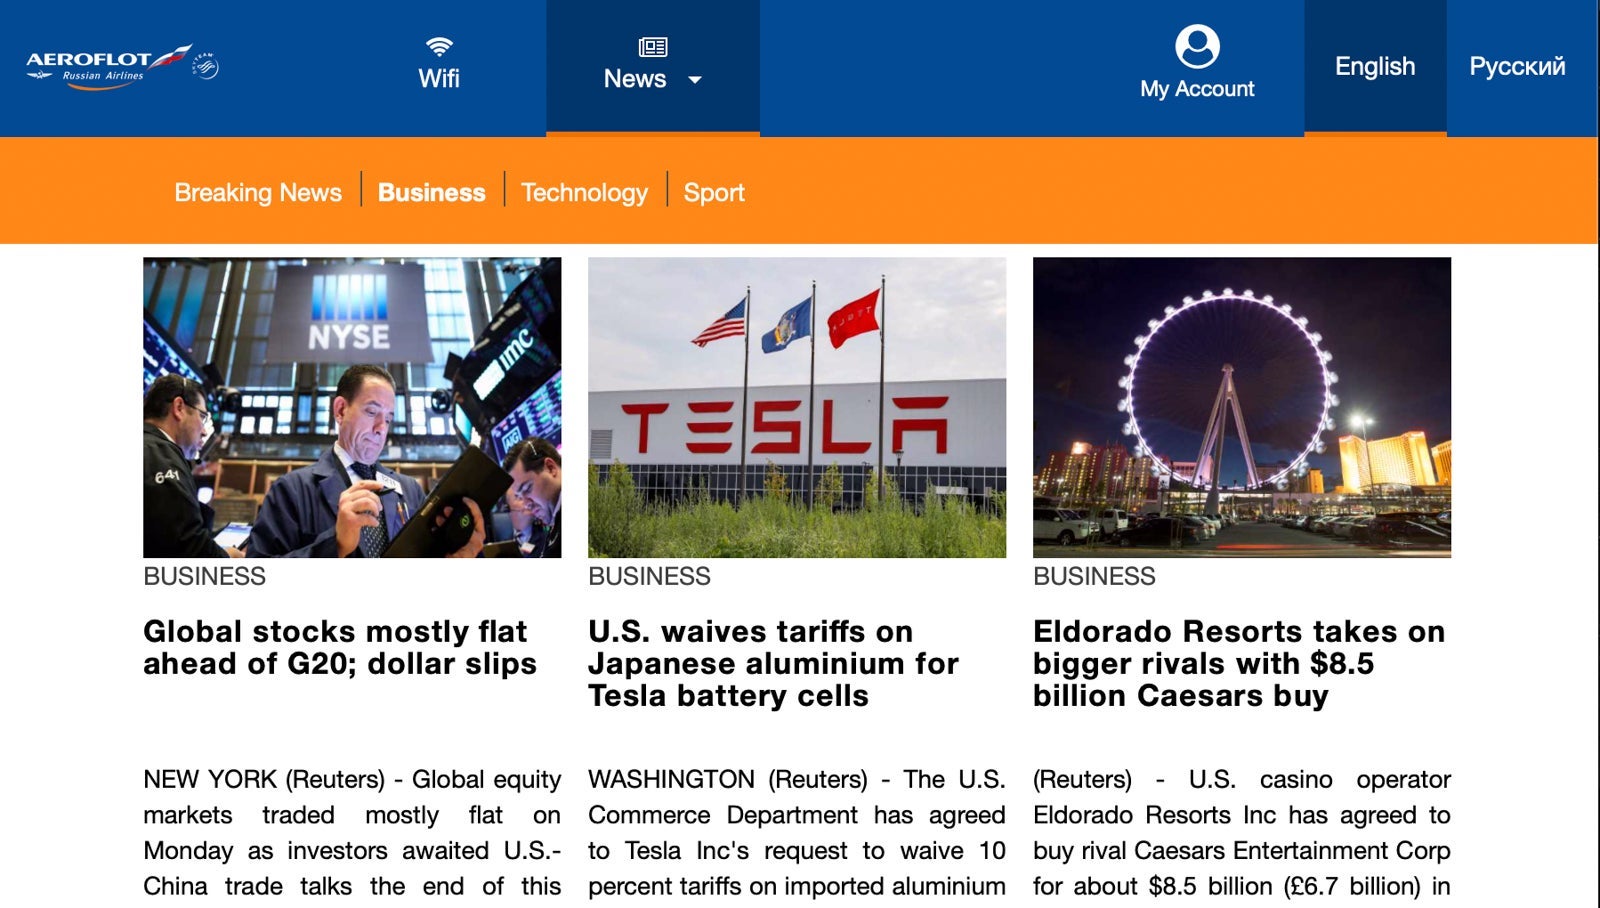The image size is (1600, 908).
Task: Open the Wifi menu label
Action: pos(439,79)
